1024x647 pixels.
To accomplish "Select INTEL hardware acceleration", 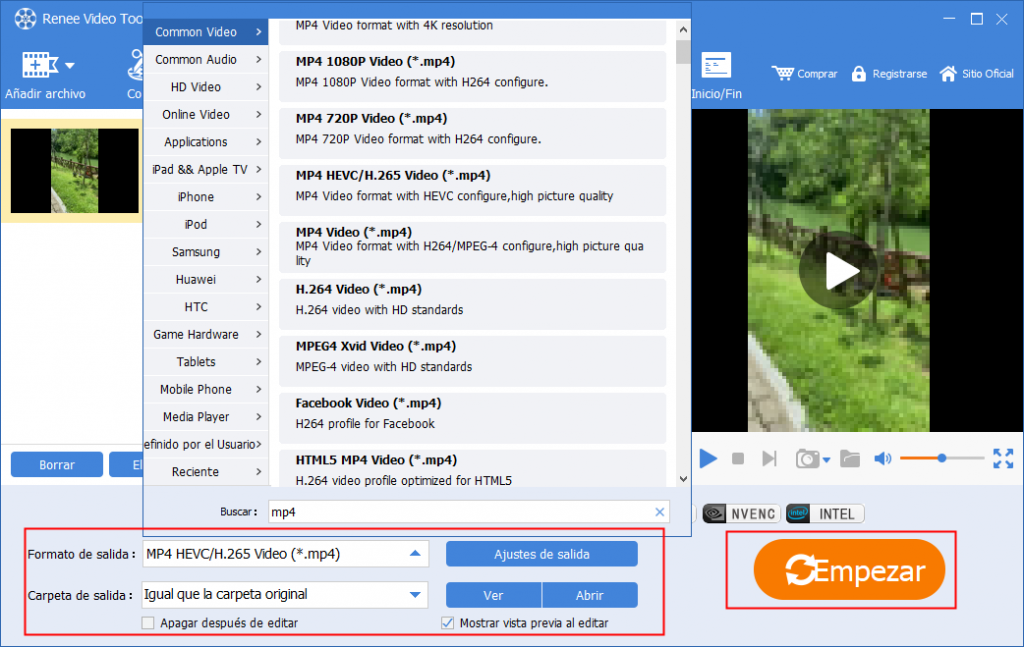I will 824,513.
